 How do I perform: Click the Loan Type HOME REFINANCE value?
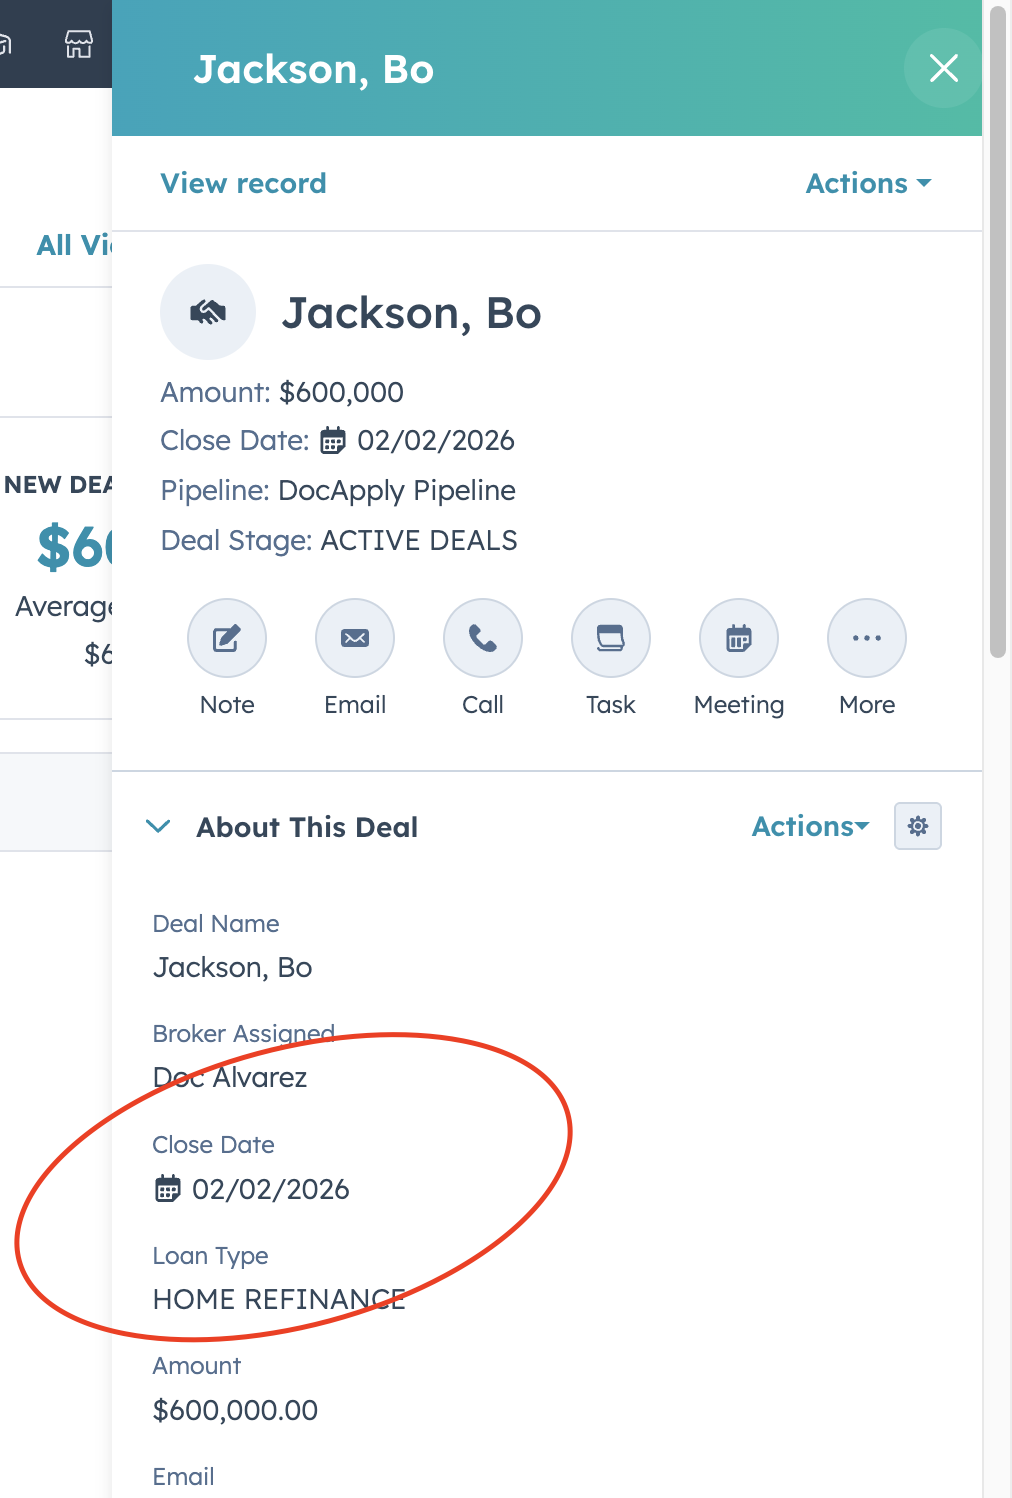click(x=279, y=1299)
